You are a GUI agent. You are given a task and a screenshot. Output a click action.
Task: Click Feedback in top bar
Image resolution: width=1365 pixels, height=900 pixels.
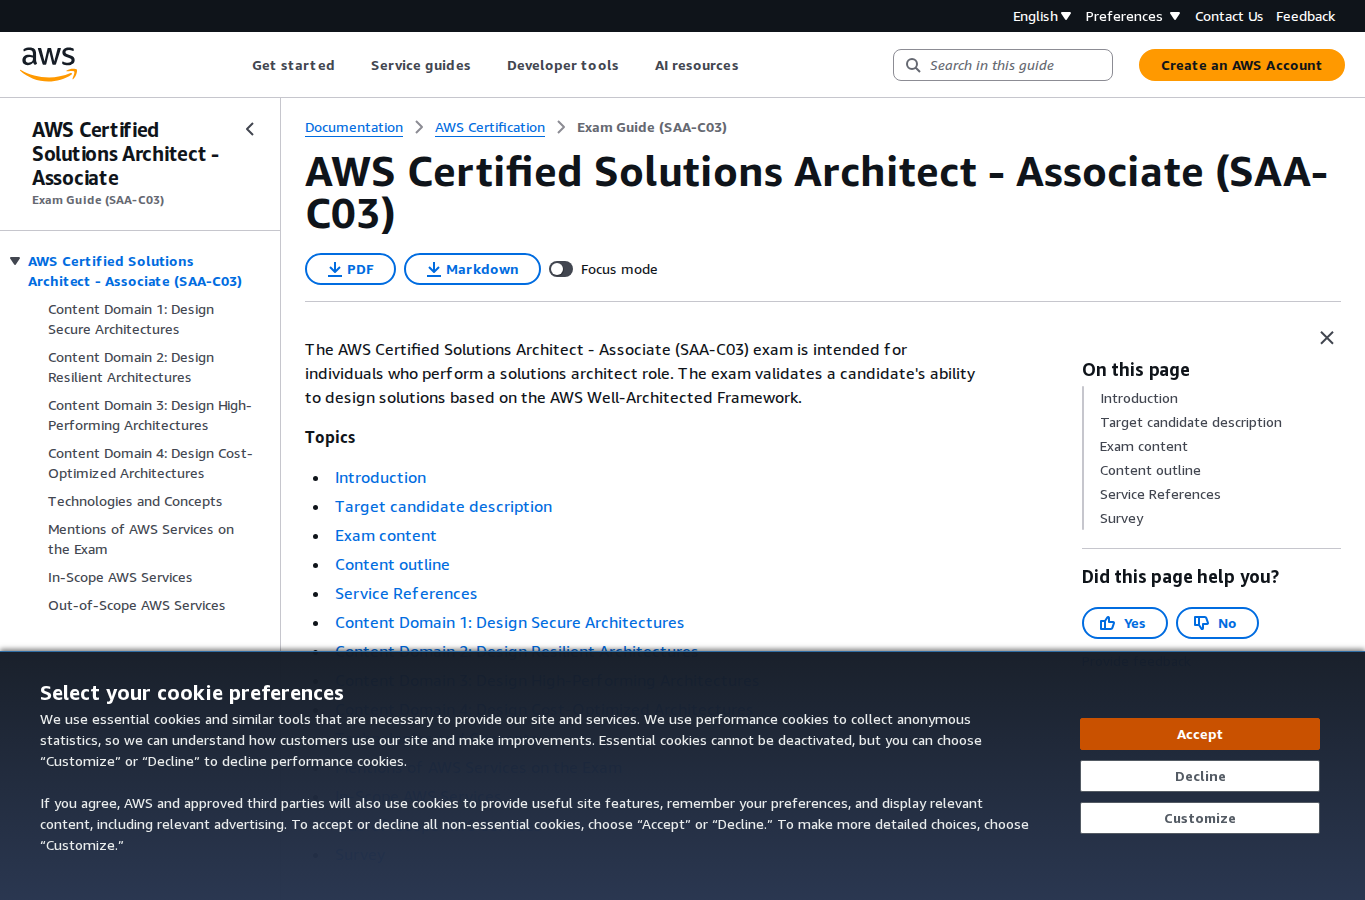tap(1306, 16)
